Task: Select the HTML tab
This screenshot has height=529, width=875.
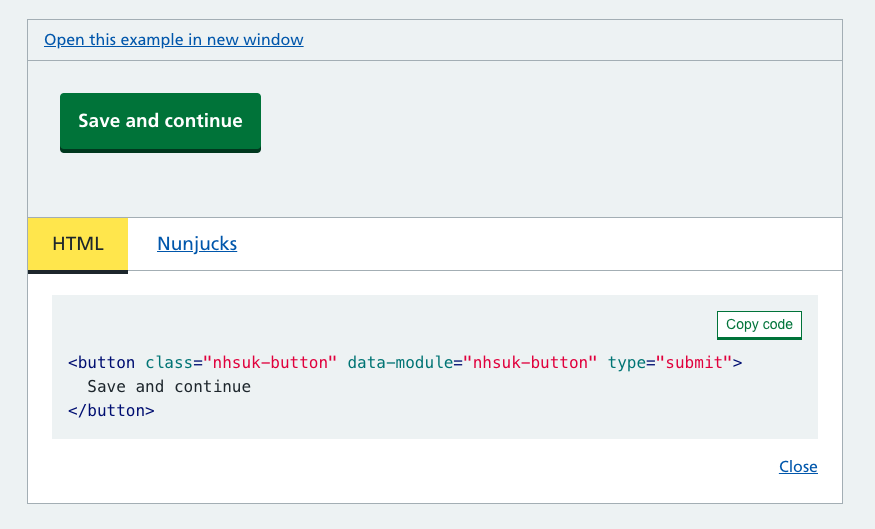Action: coord(78,244)
